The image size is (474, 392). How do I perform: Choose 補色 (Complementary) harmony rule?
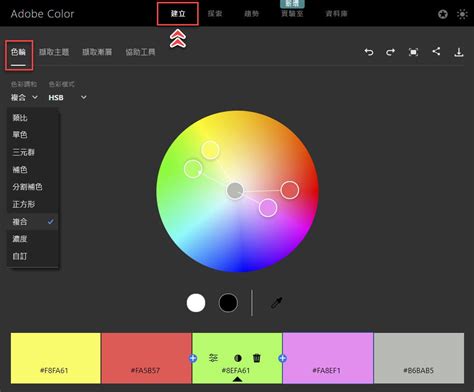coord(33,170)
